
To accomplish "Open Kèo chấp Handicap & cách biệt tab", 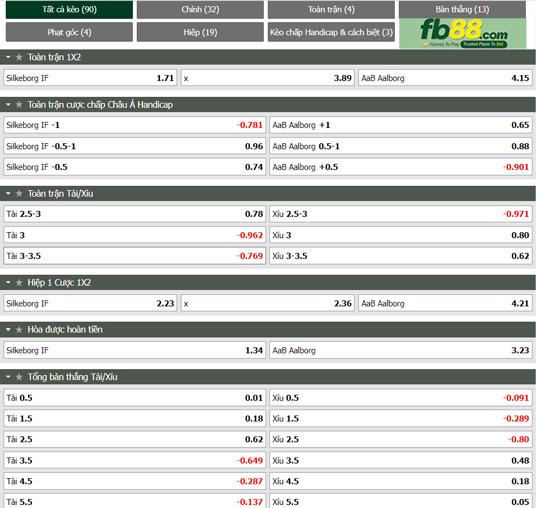I will 331,32.
